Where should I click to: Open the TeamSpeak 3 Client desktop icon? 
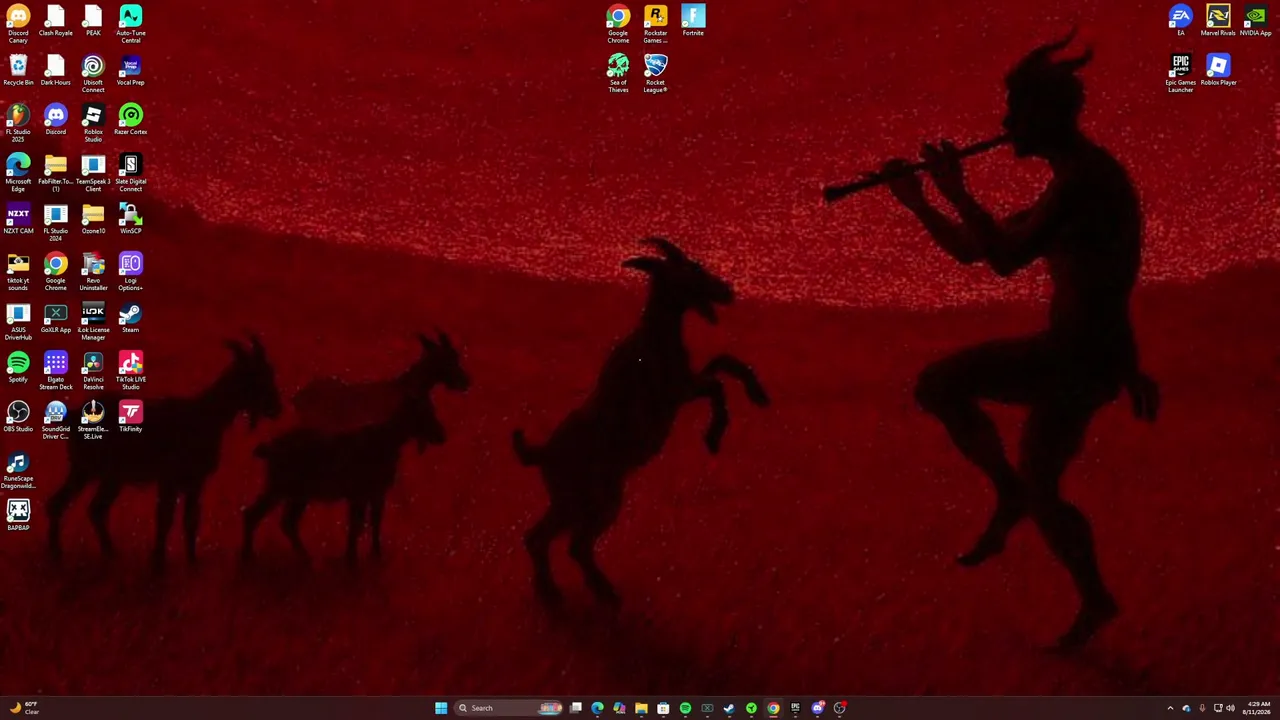click(x=93, y=173)
